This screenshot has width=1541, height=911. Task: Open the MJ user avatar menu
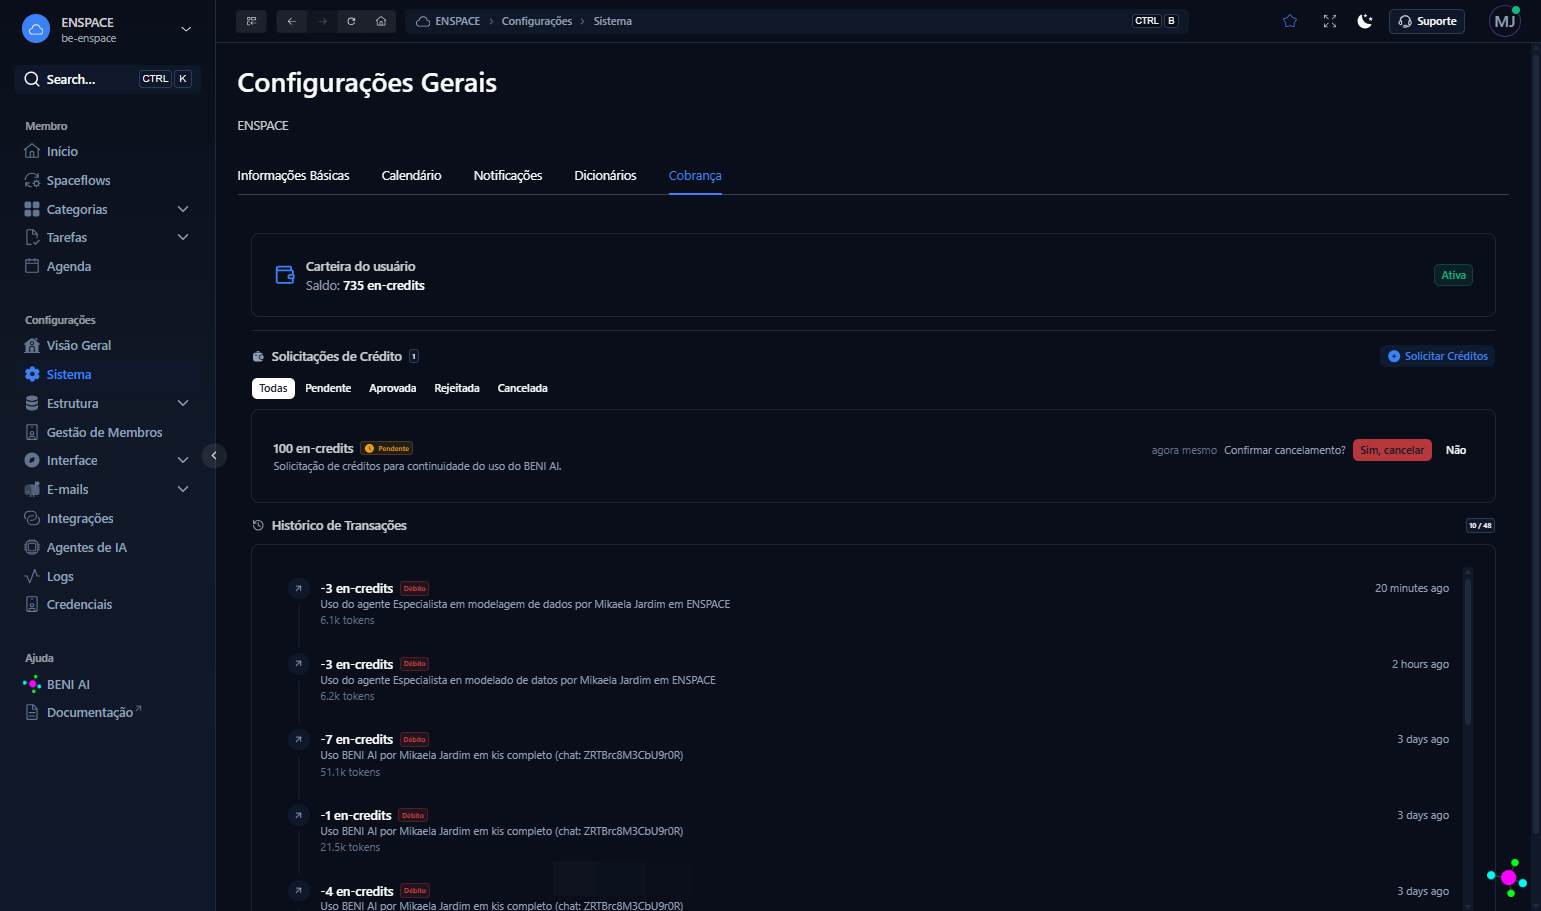tap(1505, 21)
